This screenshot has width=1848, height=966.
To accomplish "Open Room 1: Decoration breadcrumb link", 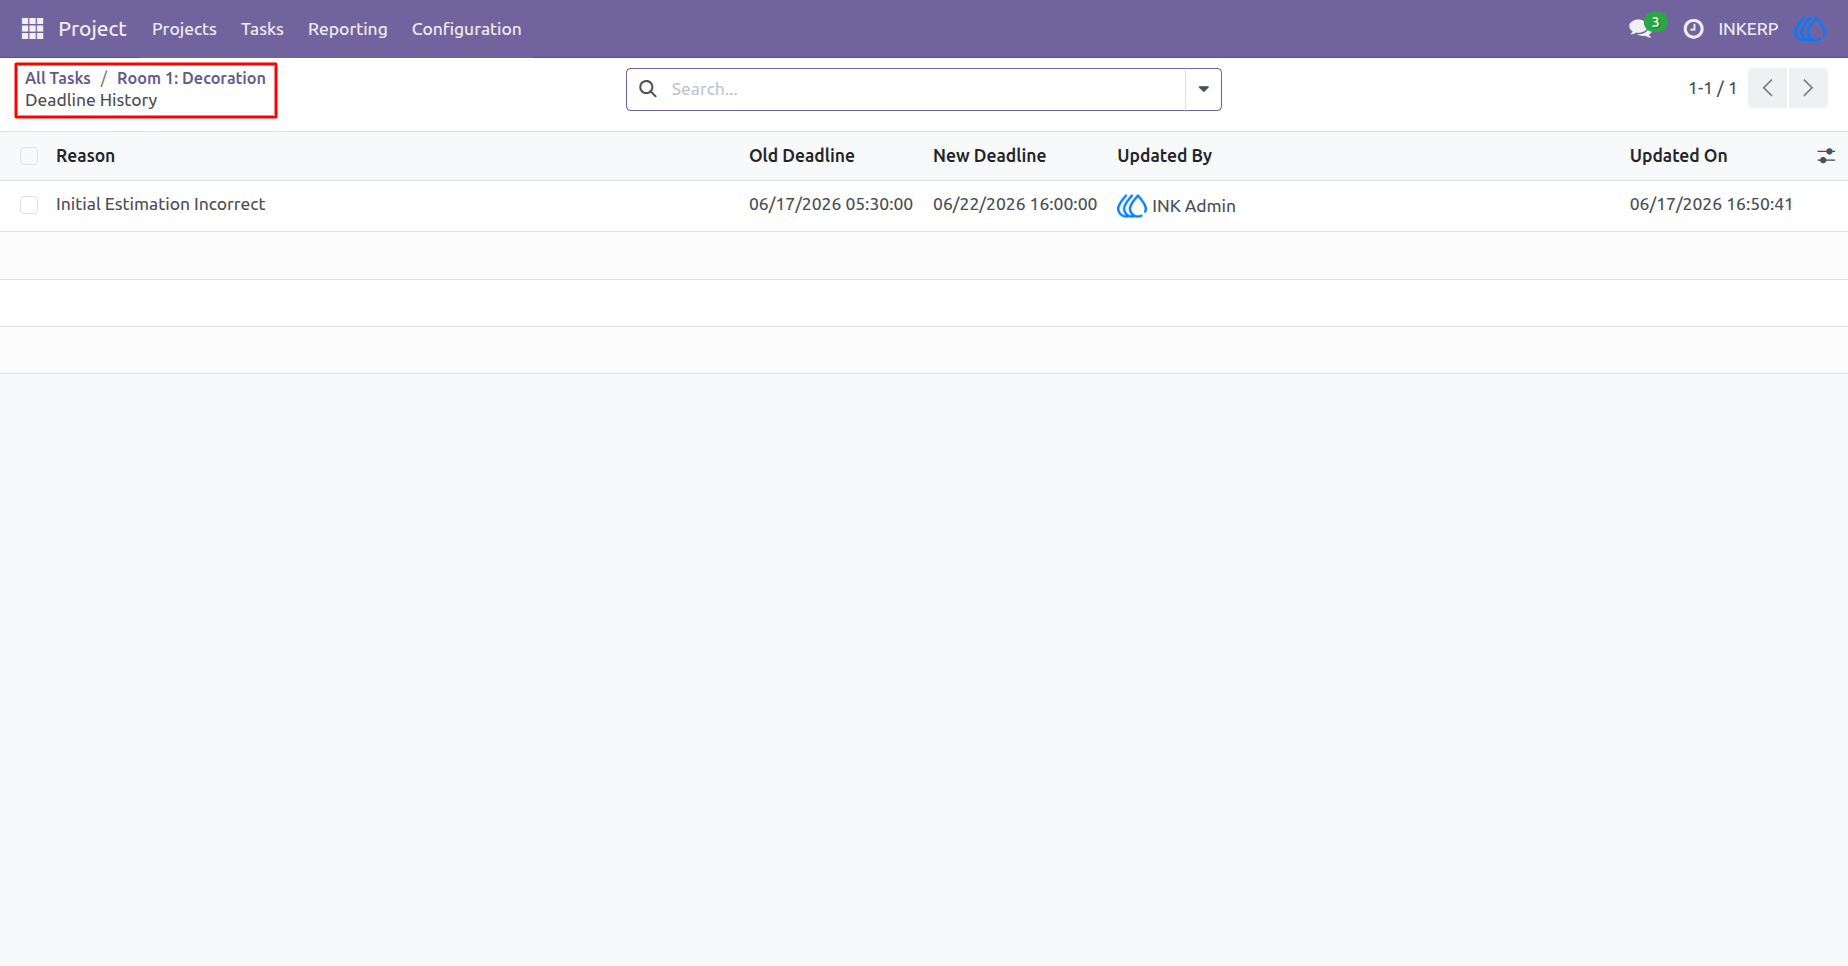I will pos(191,78).
